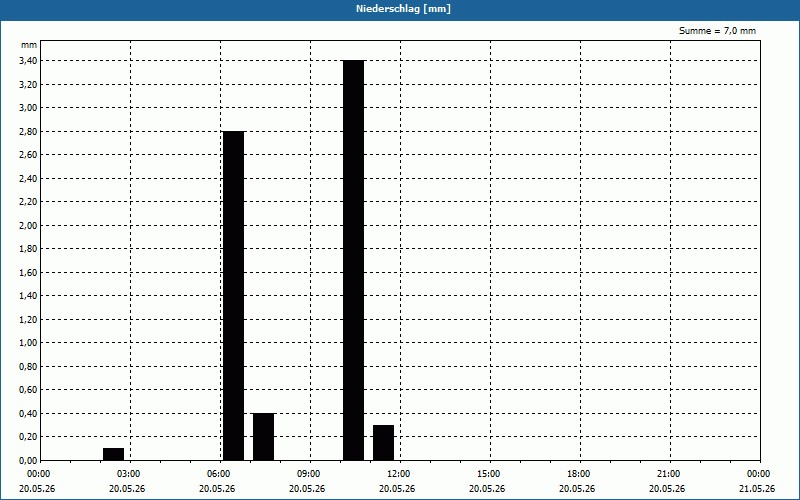The width and height of the screenshot is (800, 500).
Task: Click the small 0,10 mm bar before 03:00
Action: (113, 454)
